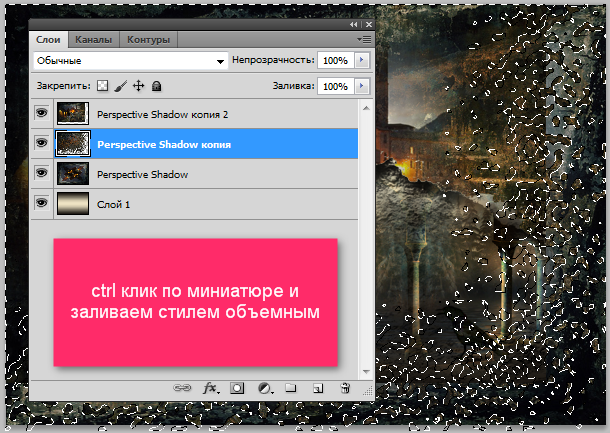Select layer name Perspective Shadow копия
This screenshot has width=610, height=433.
pyautogui.click(x=164, y=145)
